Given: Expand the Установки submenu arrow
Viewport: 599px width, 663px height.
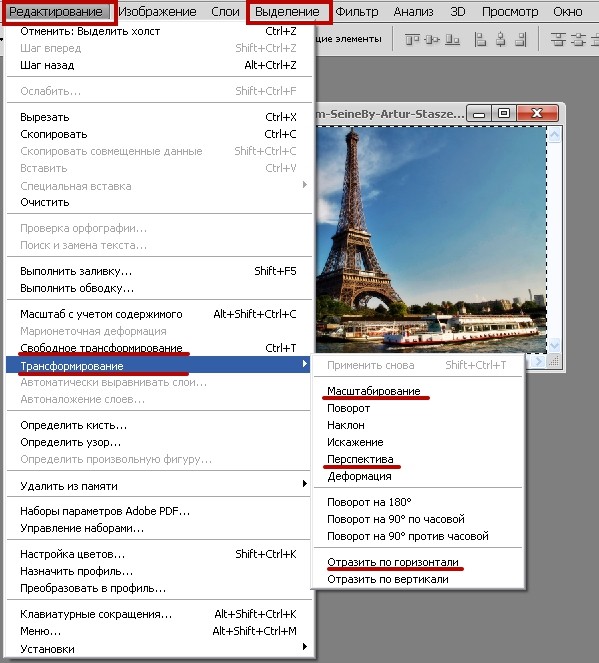Looking at the screenshot, I should (305, 647).
